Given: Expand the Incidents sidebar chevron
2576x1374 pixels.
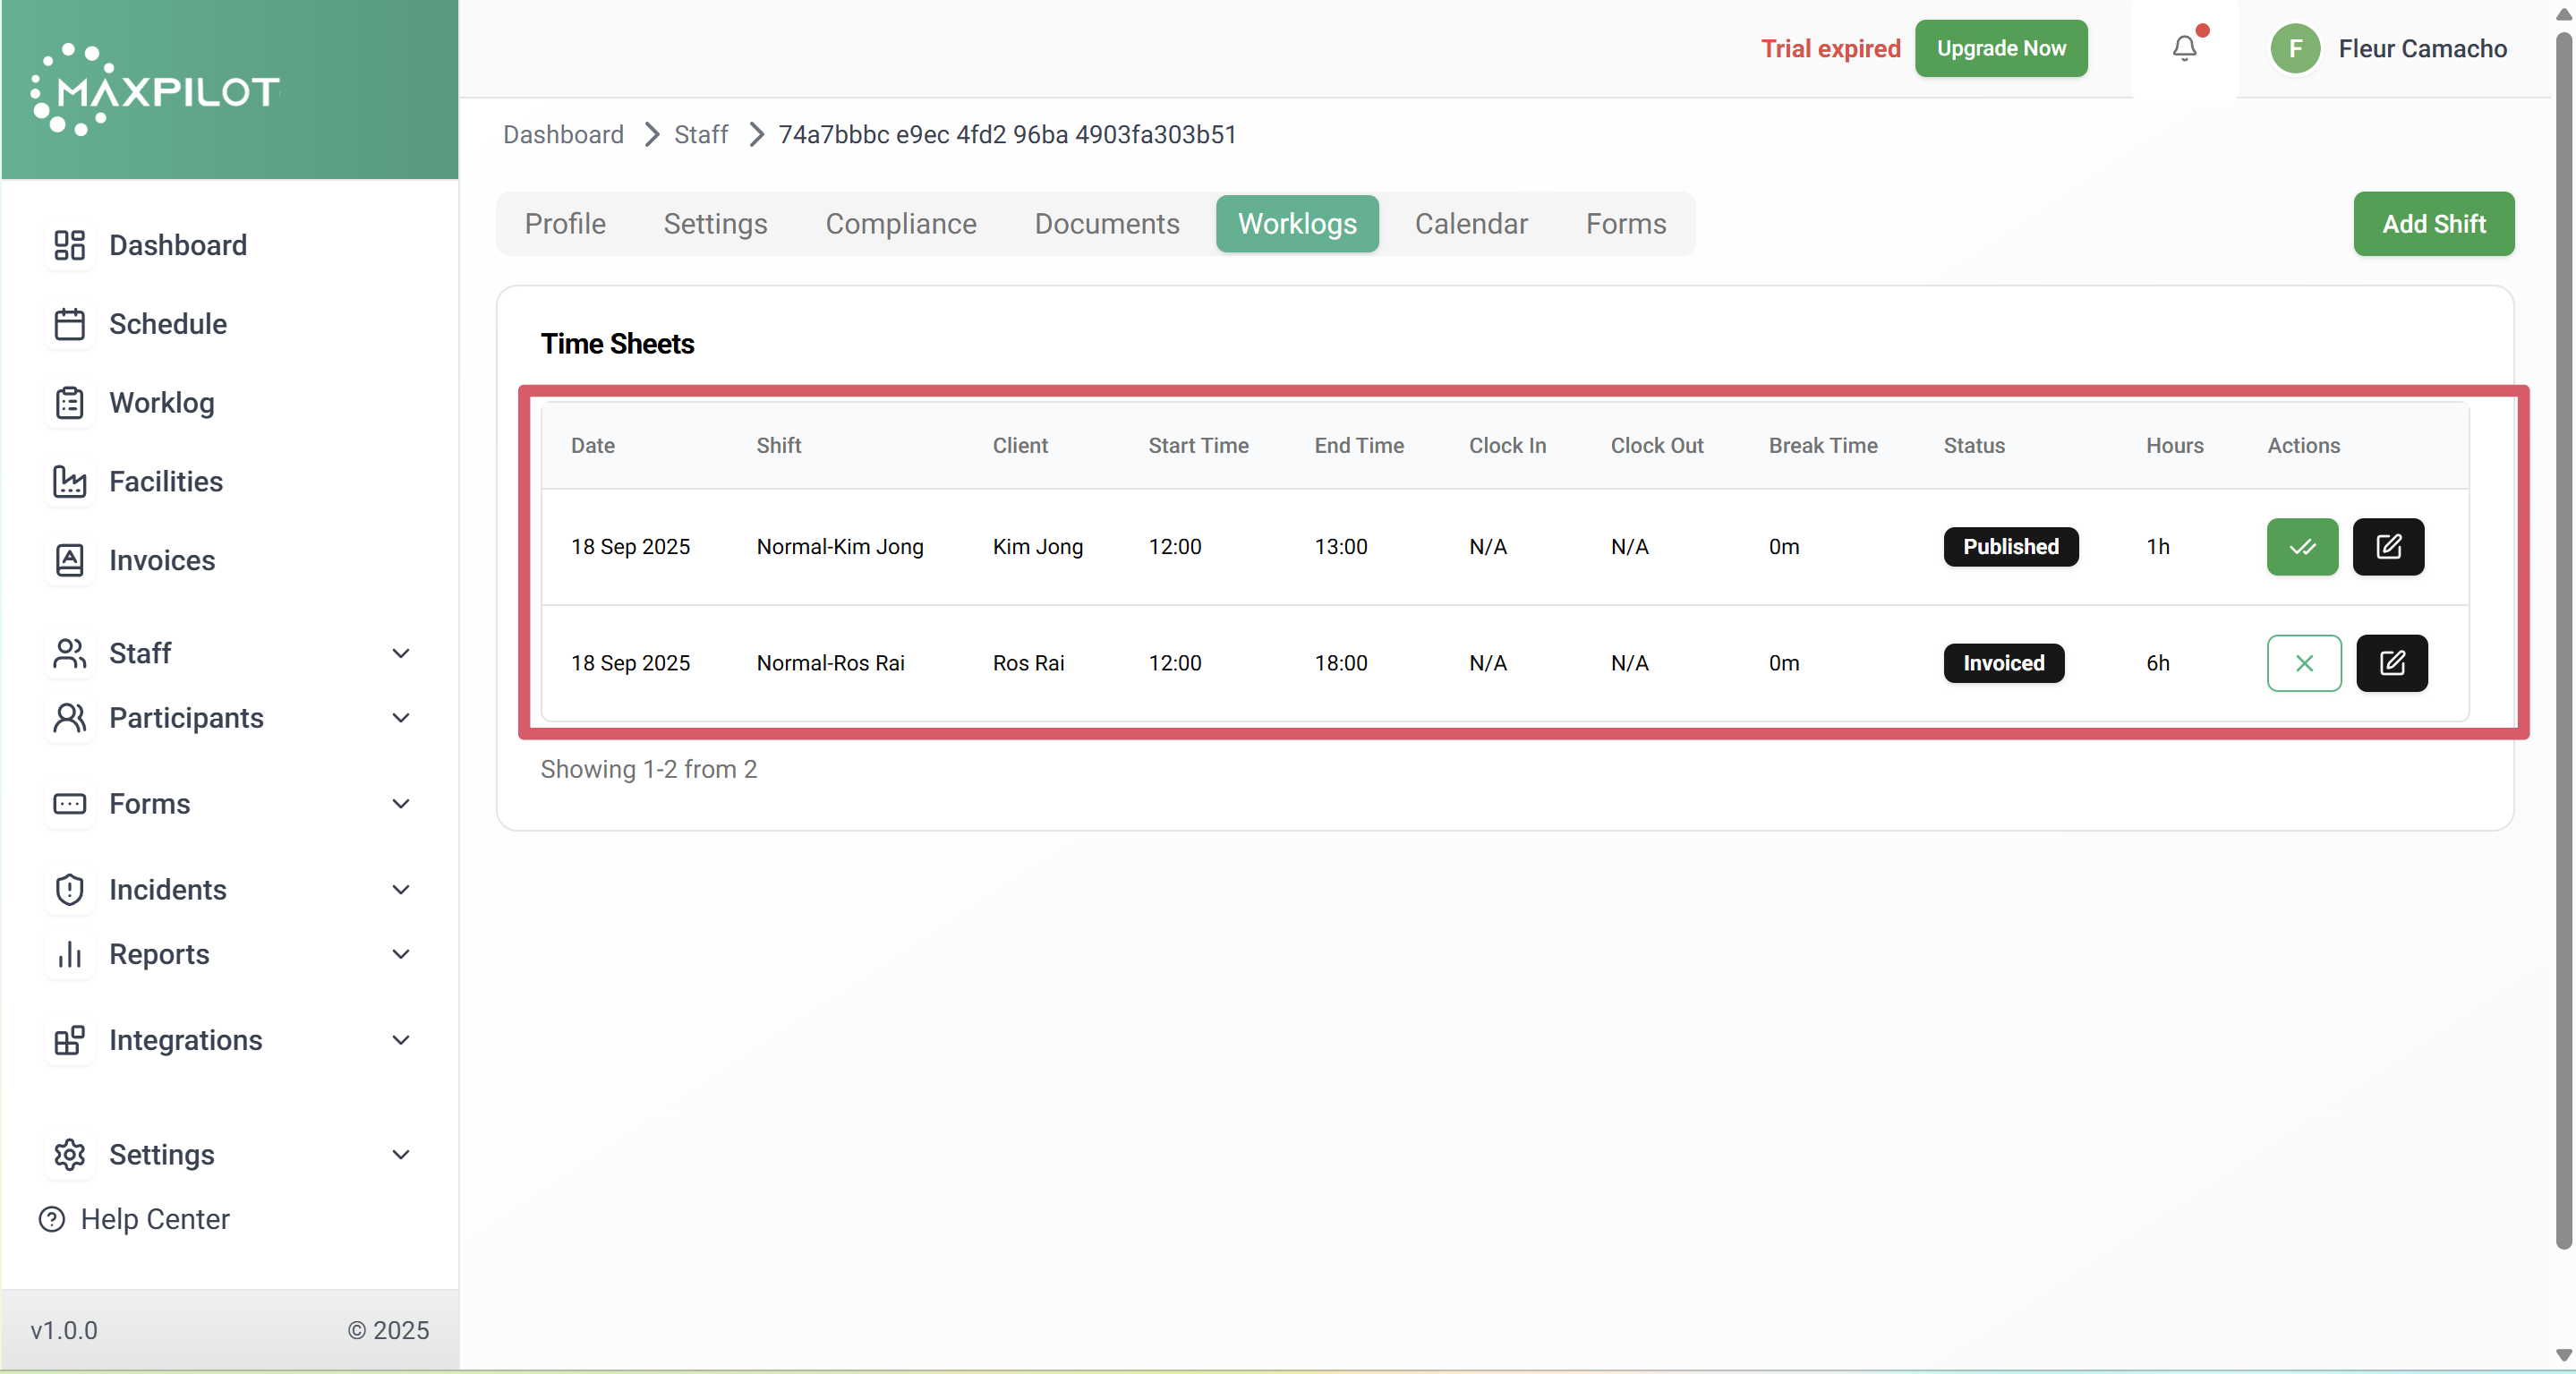Looking at the screenshot, I should pos(401,889).
